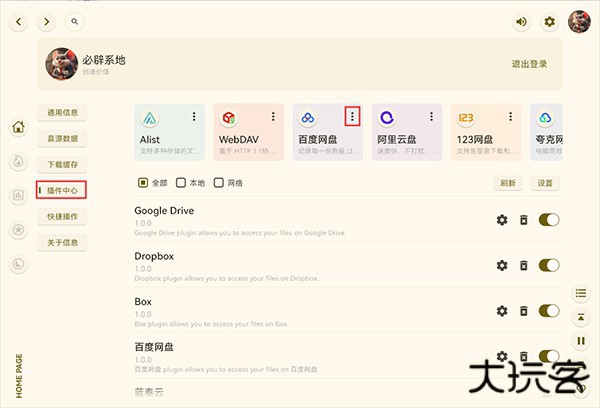Screen dimensions: 600x408
Task: Open the 下载缓存 section
Action: 62,164
